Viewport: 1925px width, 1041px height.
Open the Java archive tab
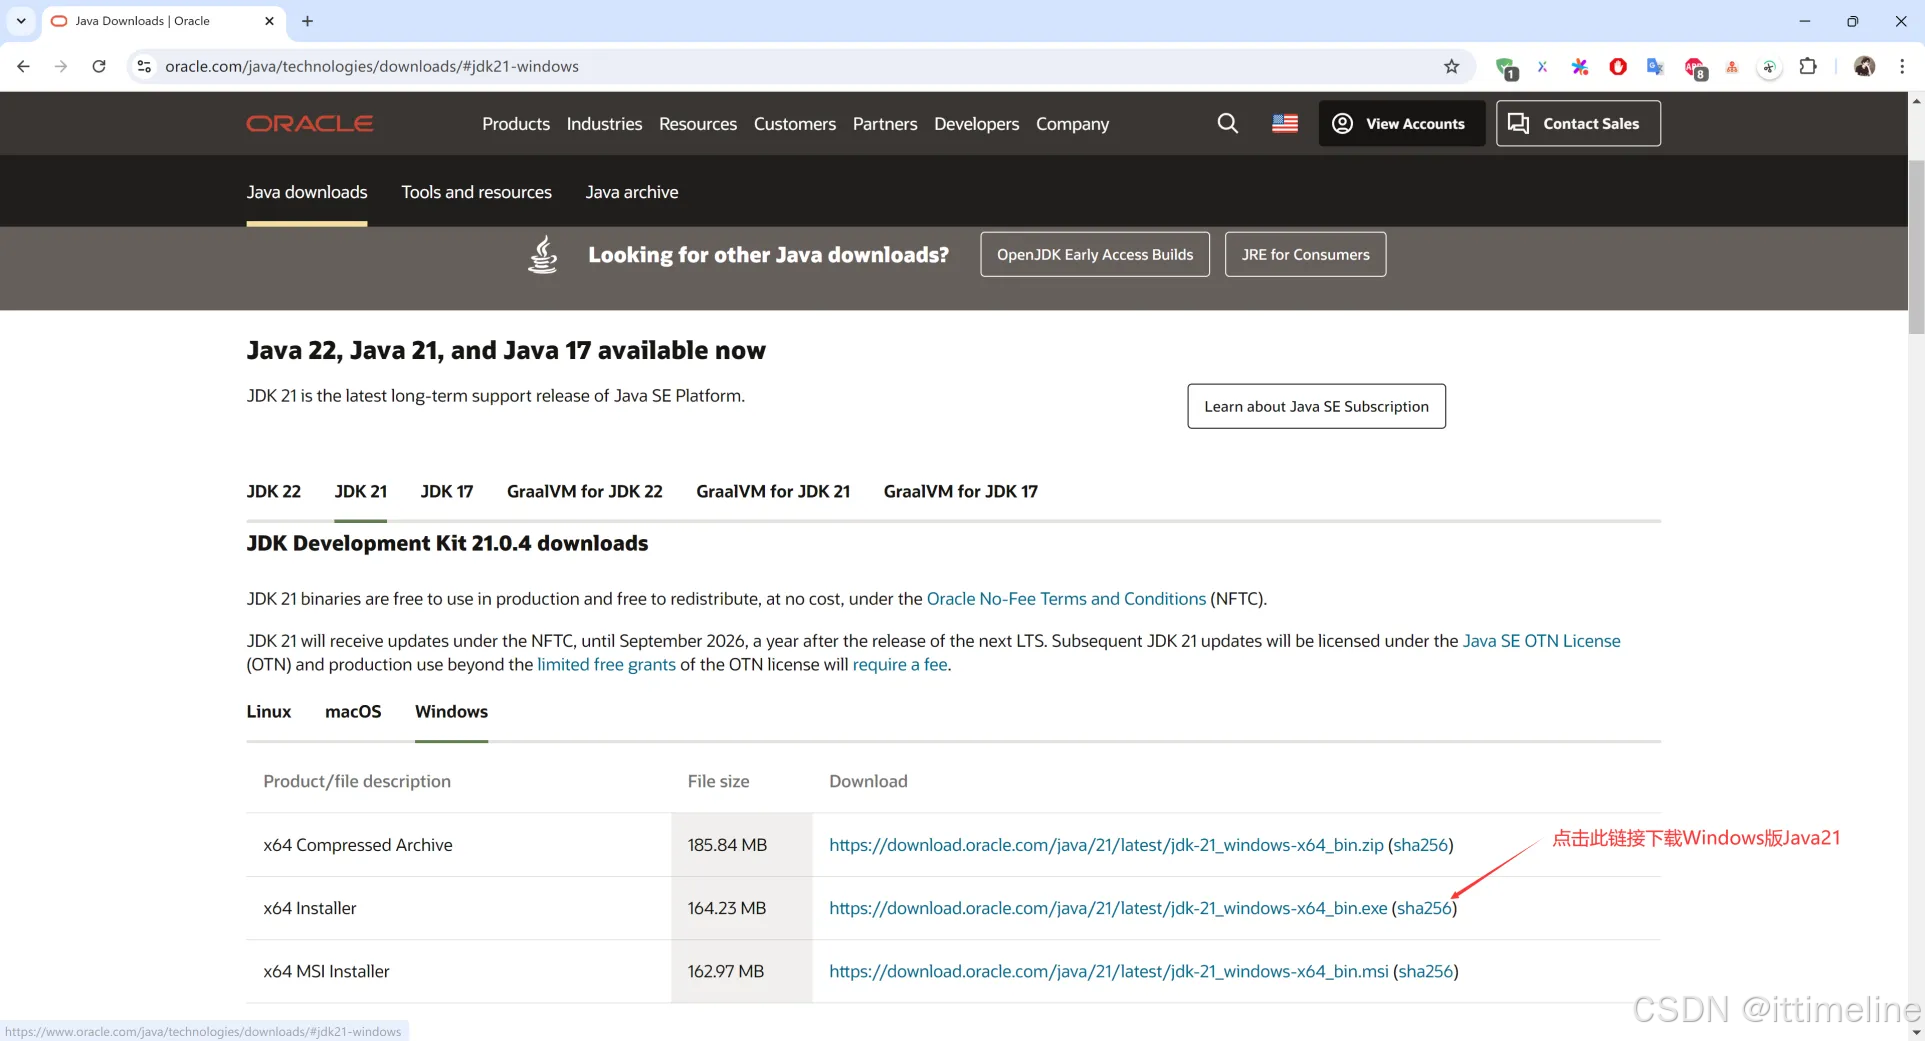pos(632,192)
